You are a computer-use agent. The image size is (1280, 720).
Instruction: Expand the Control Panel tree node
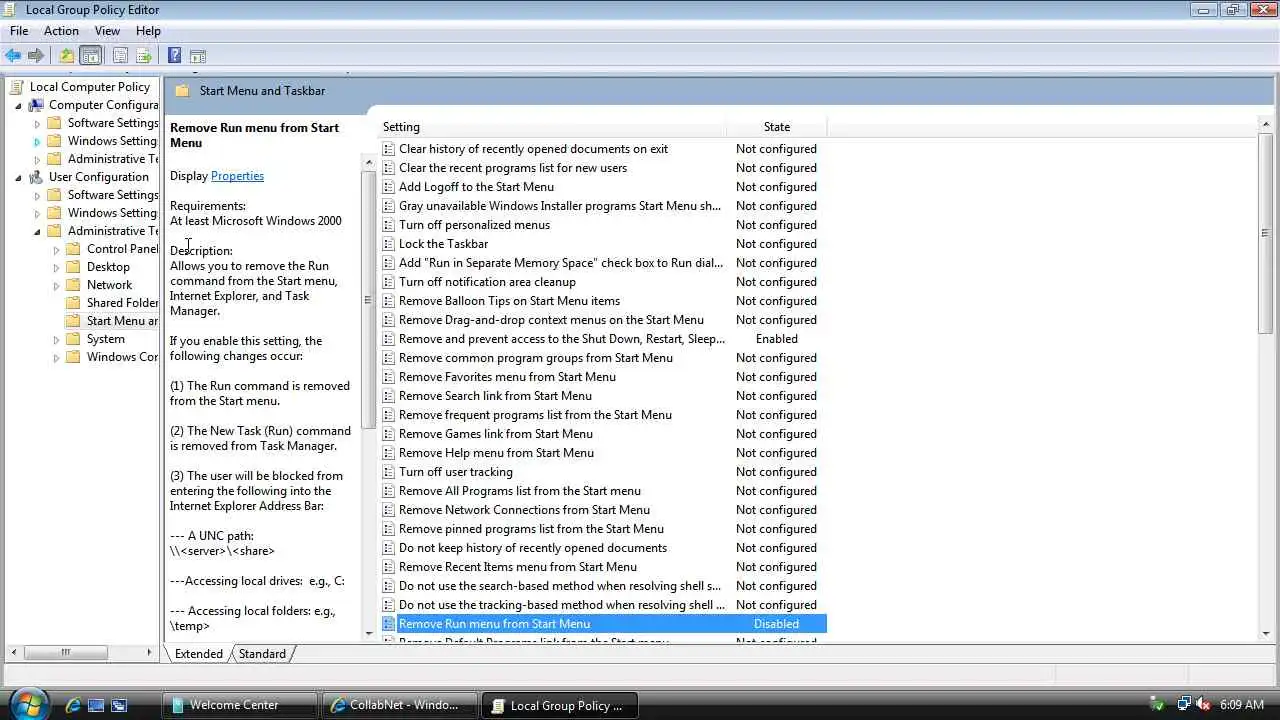[x=56, y=249]
